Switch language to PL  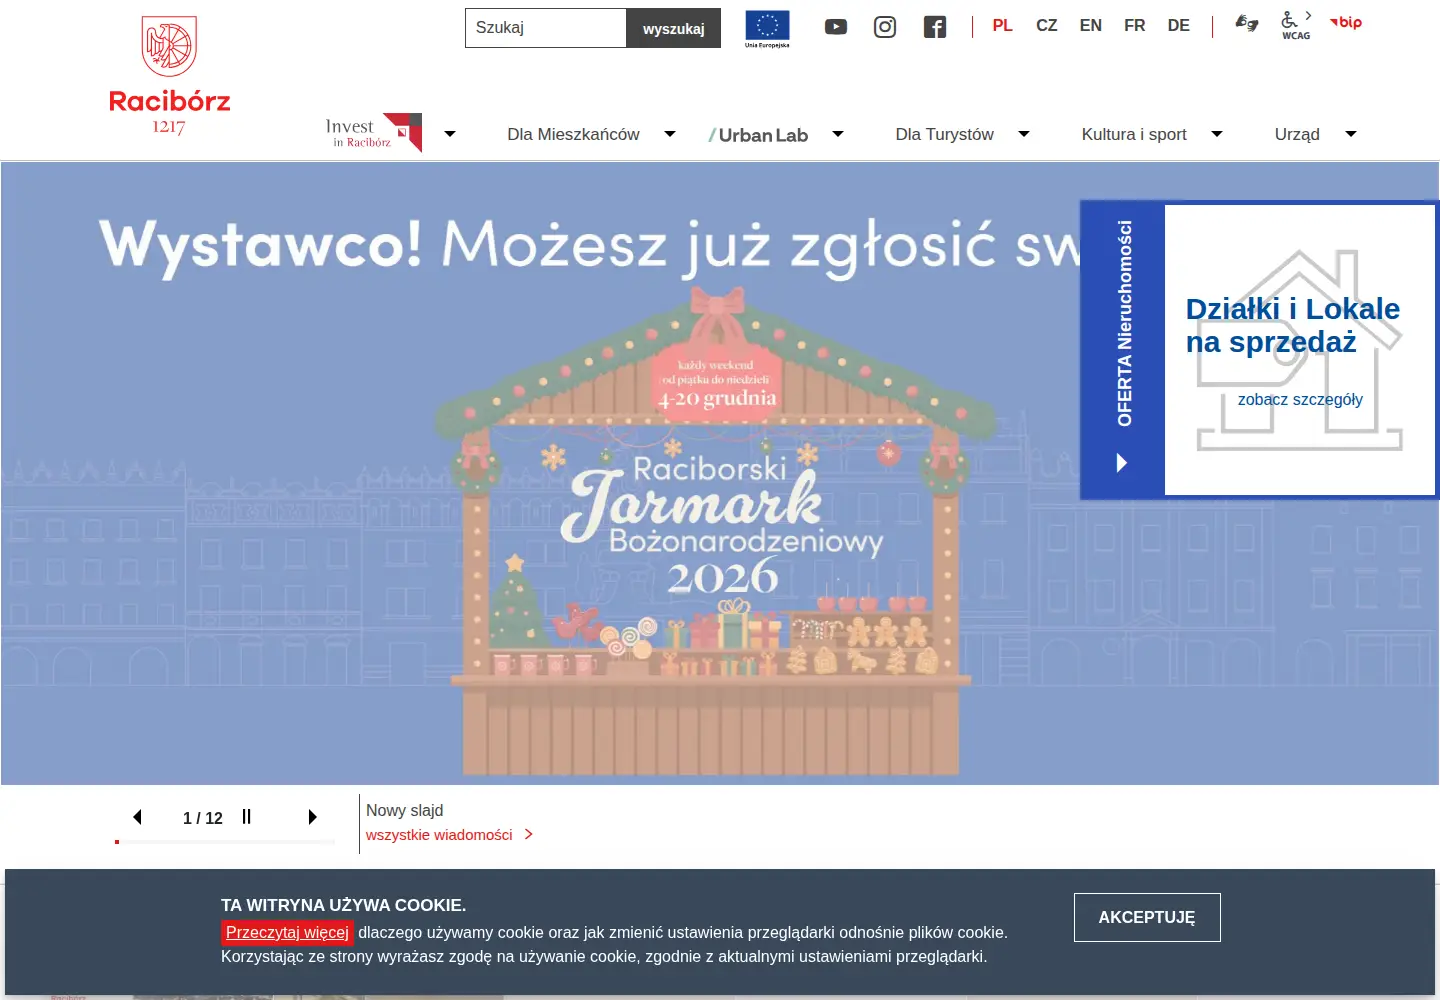pyautogui.click(x=1003, y=26)
